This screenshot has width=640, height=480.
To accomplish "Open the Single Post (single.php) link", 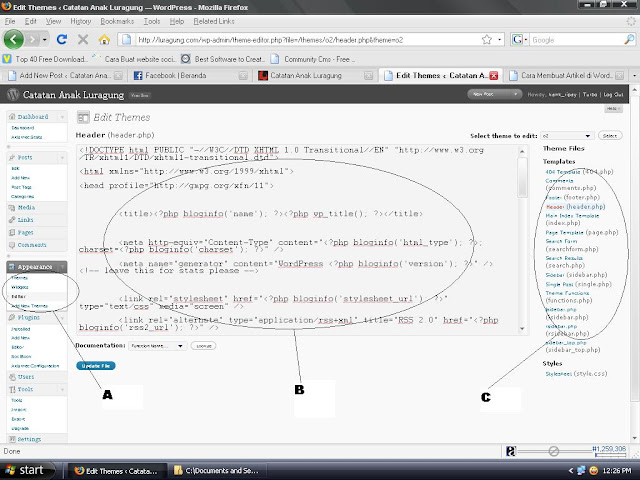I will (x=578, y=284).
